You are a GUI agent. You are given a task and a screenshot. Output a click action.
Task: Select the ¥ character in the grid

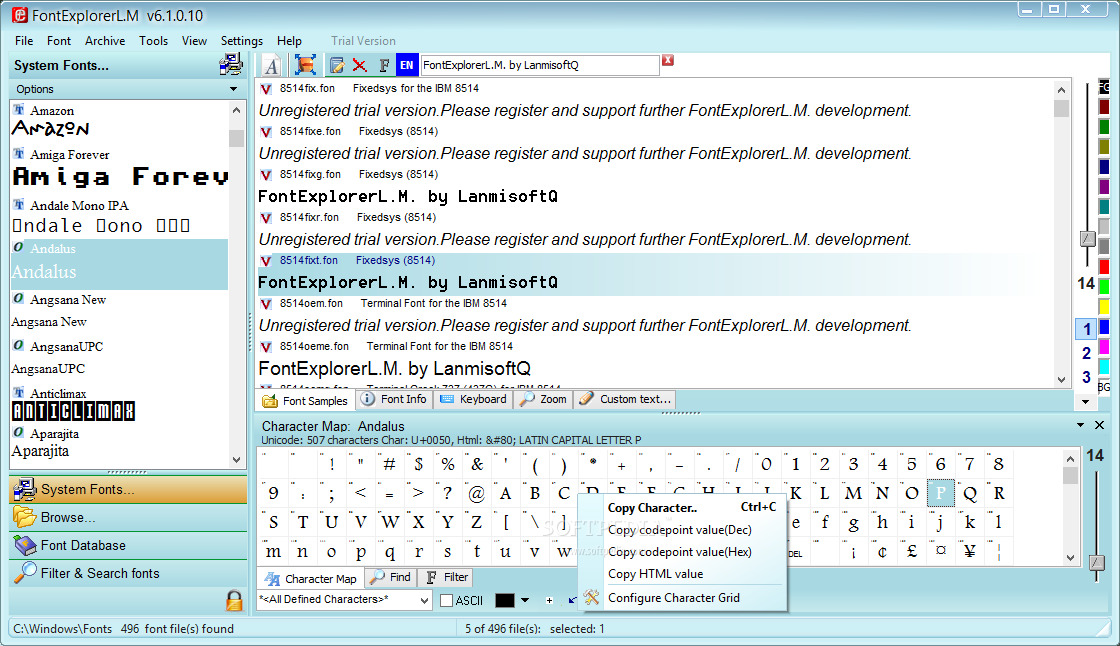click(969, 551)
